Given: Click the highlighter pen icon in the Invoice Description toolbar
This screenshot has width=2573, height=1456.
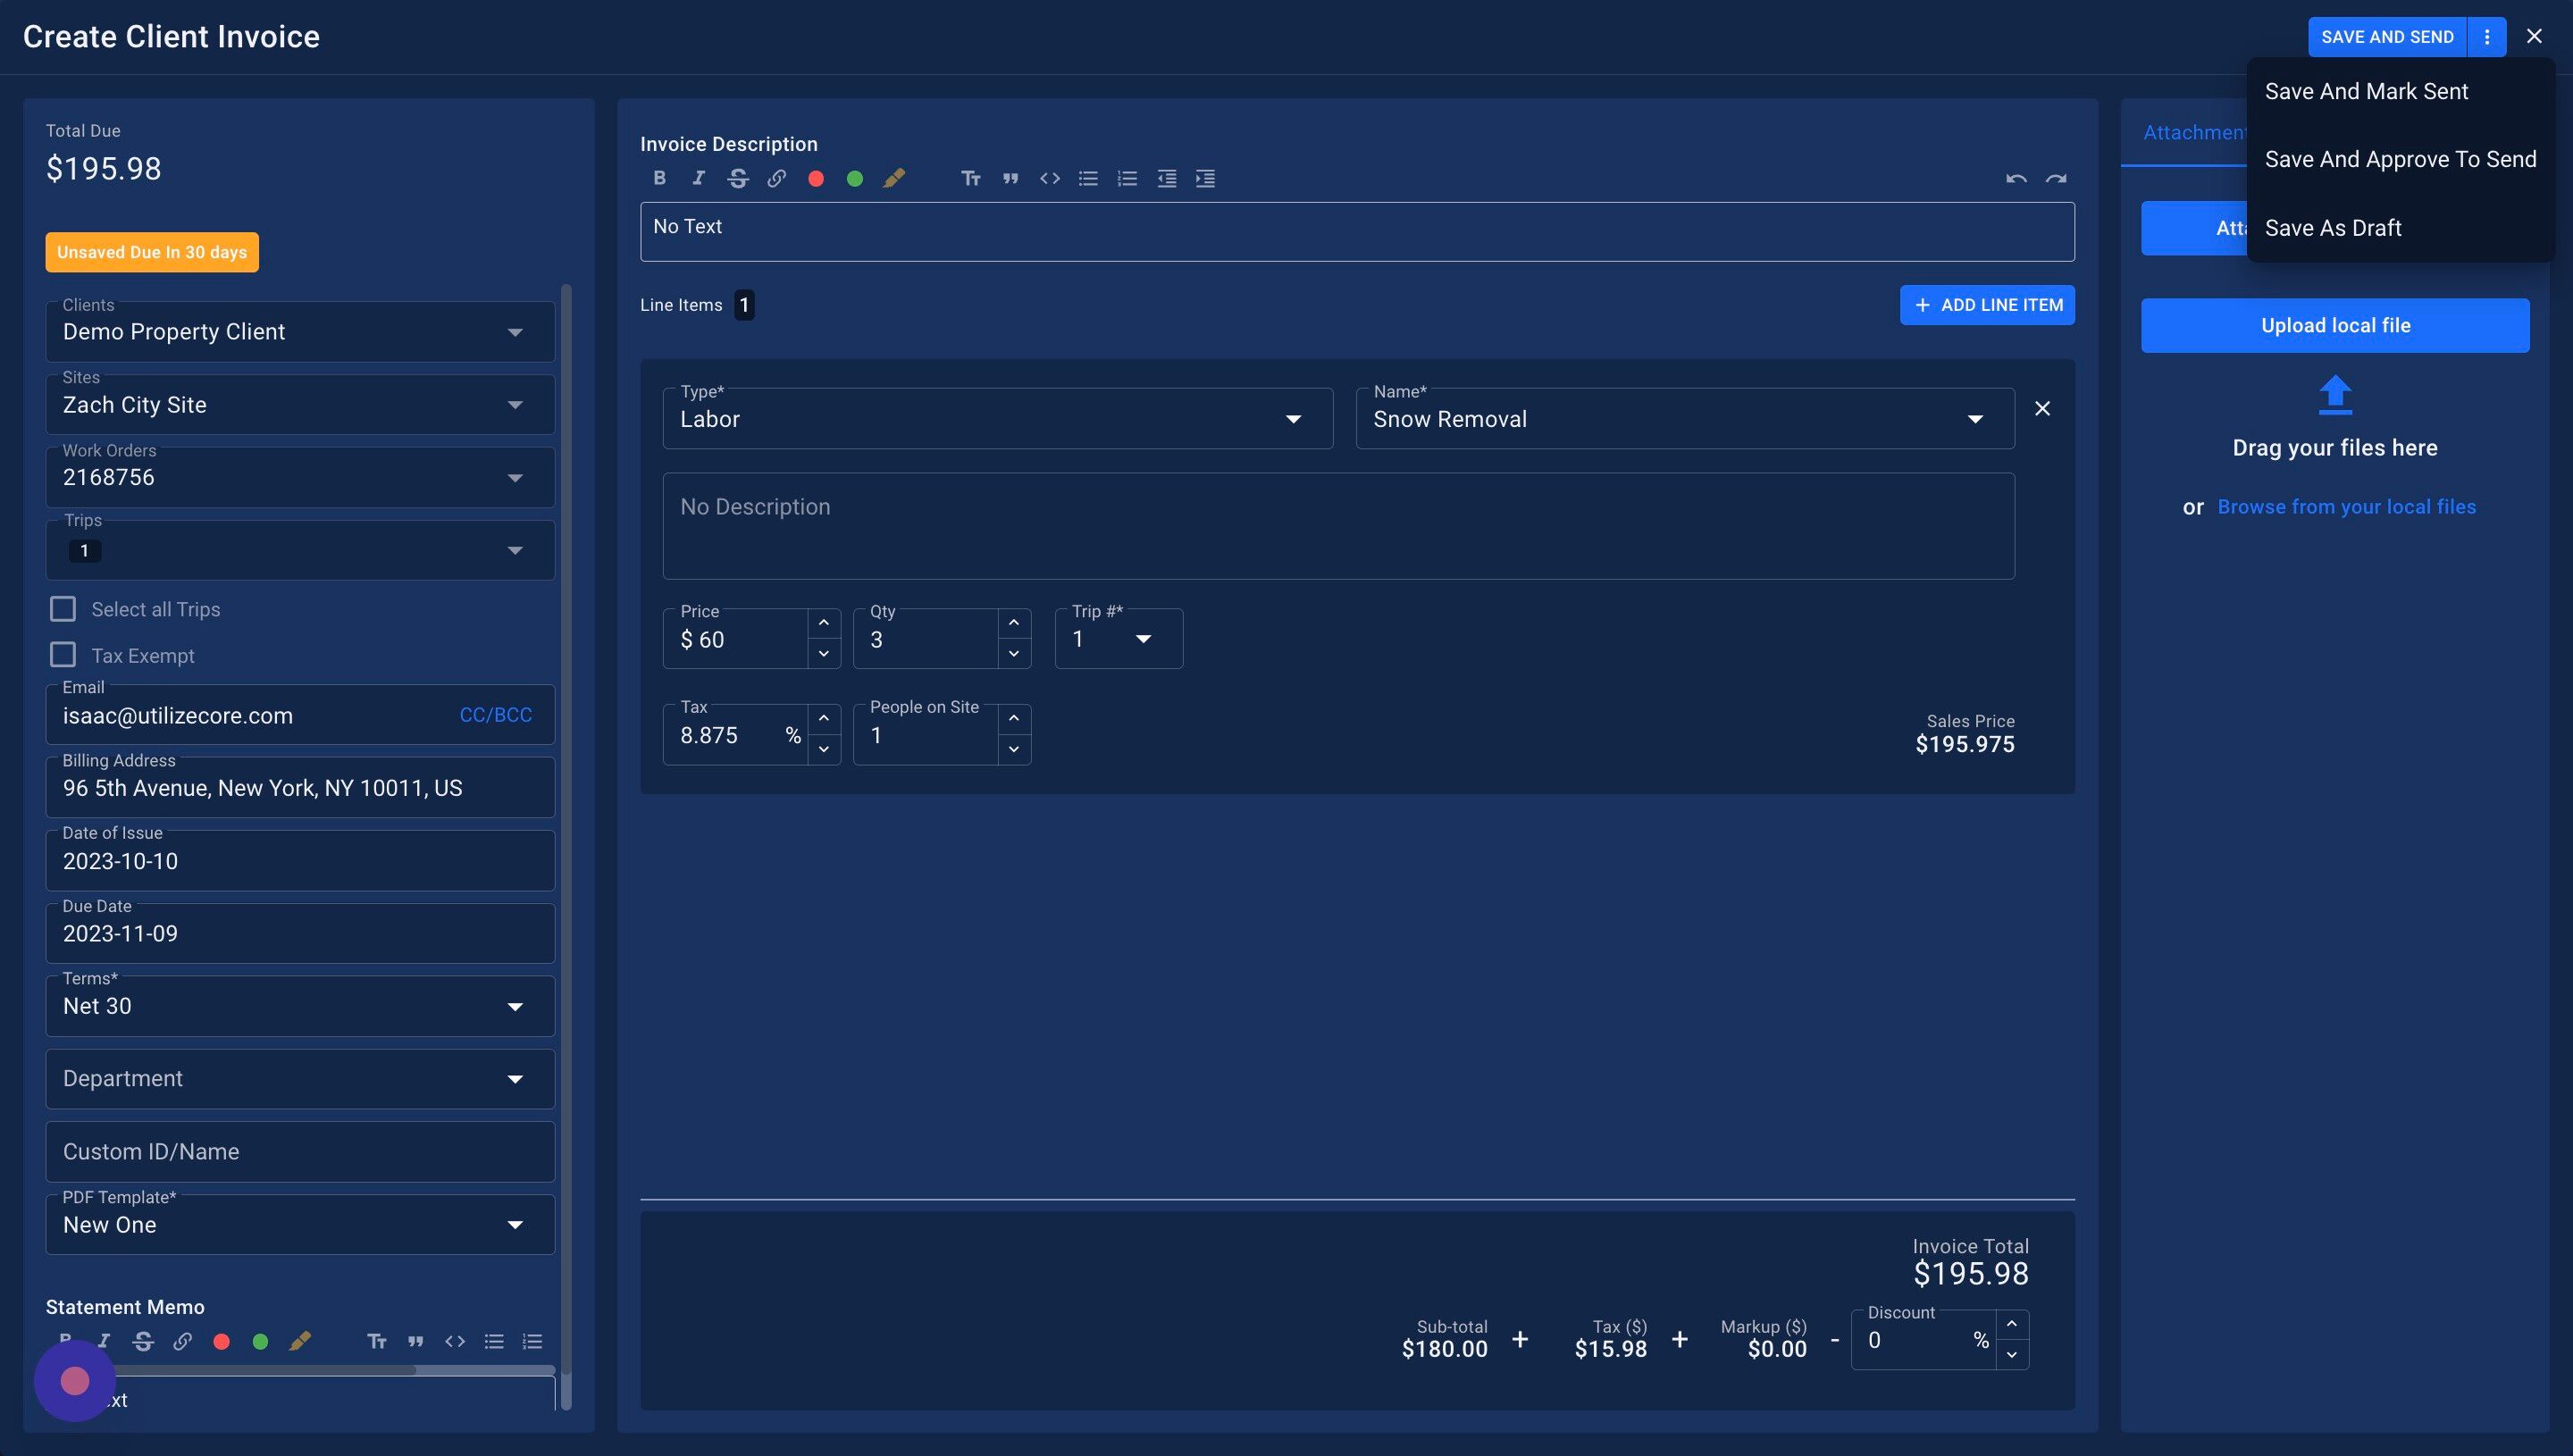Looking at the screenshot, I should click(894, 178).
